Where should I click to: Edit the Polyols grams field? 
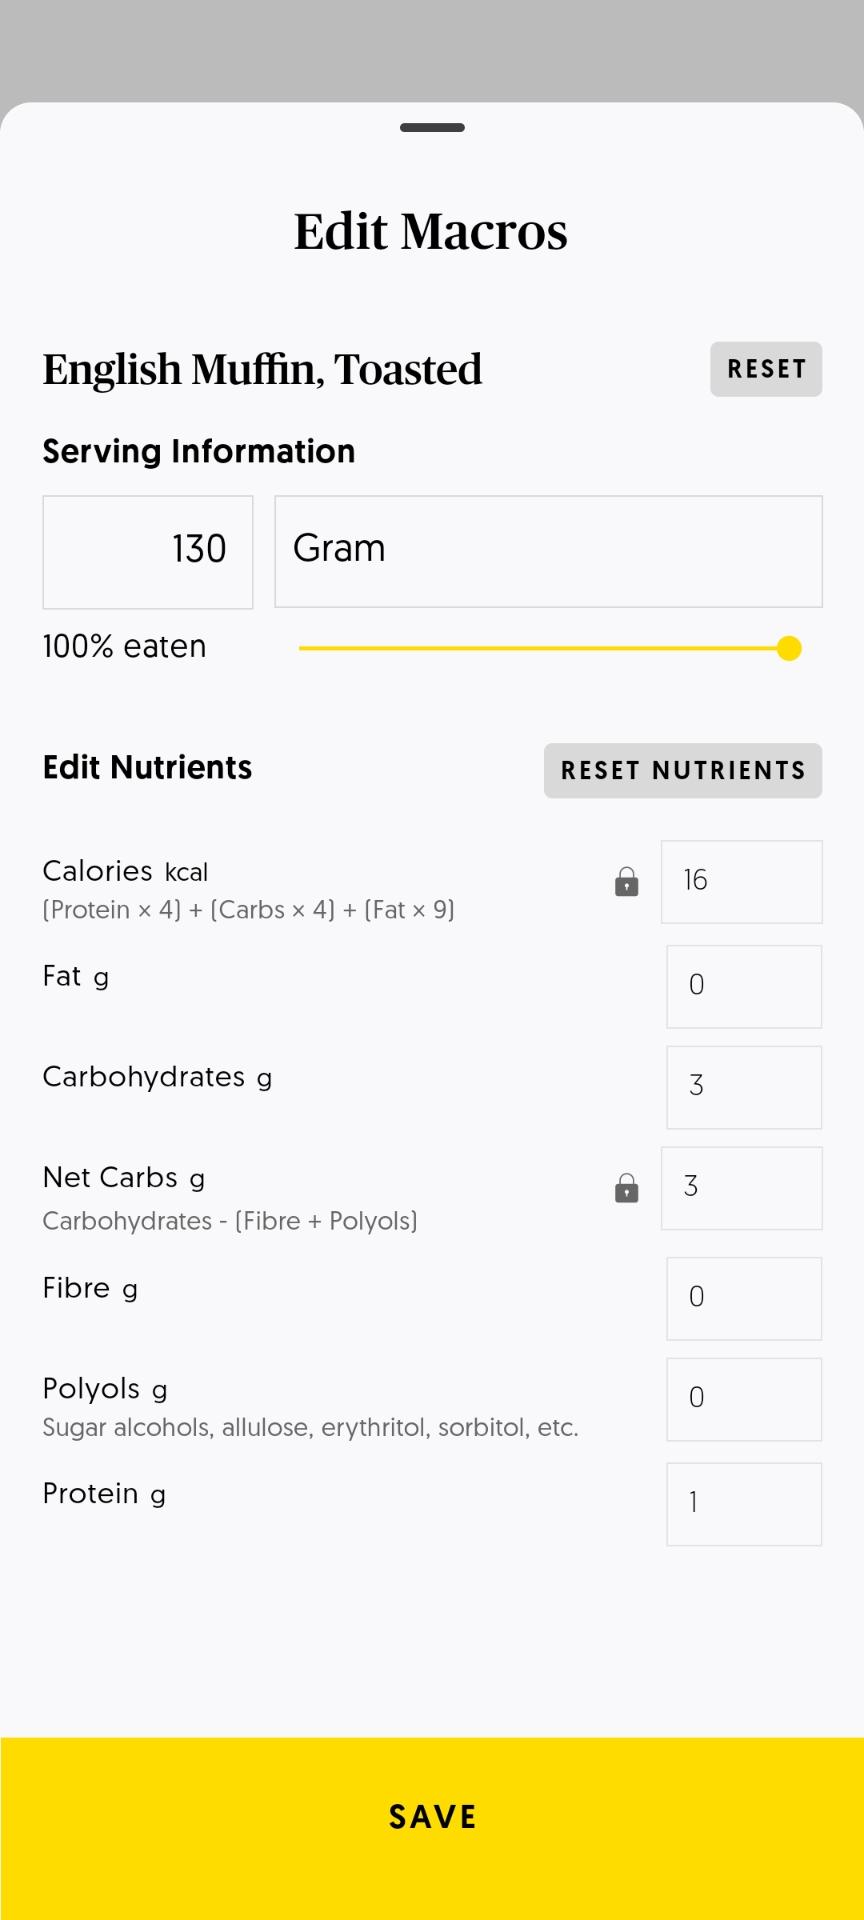(744, 1399)
